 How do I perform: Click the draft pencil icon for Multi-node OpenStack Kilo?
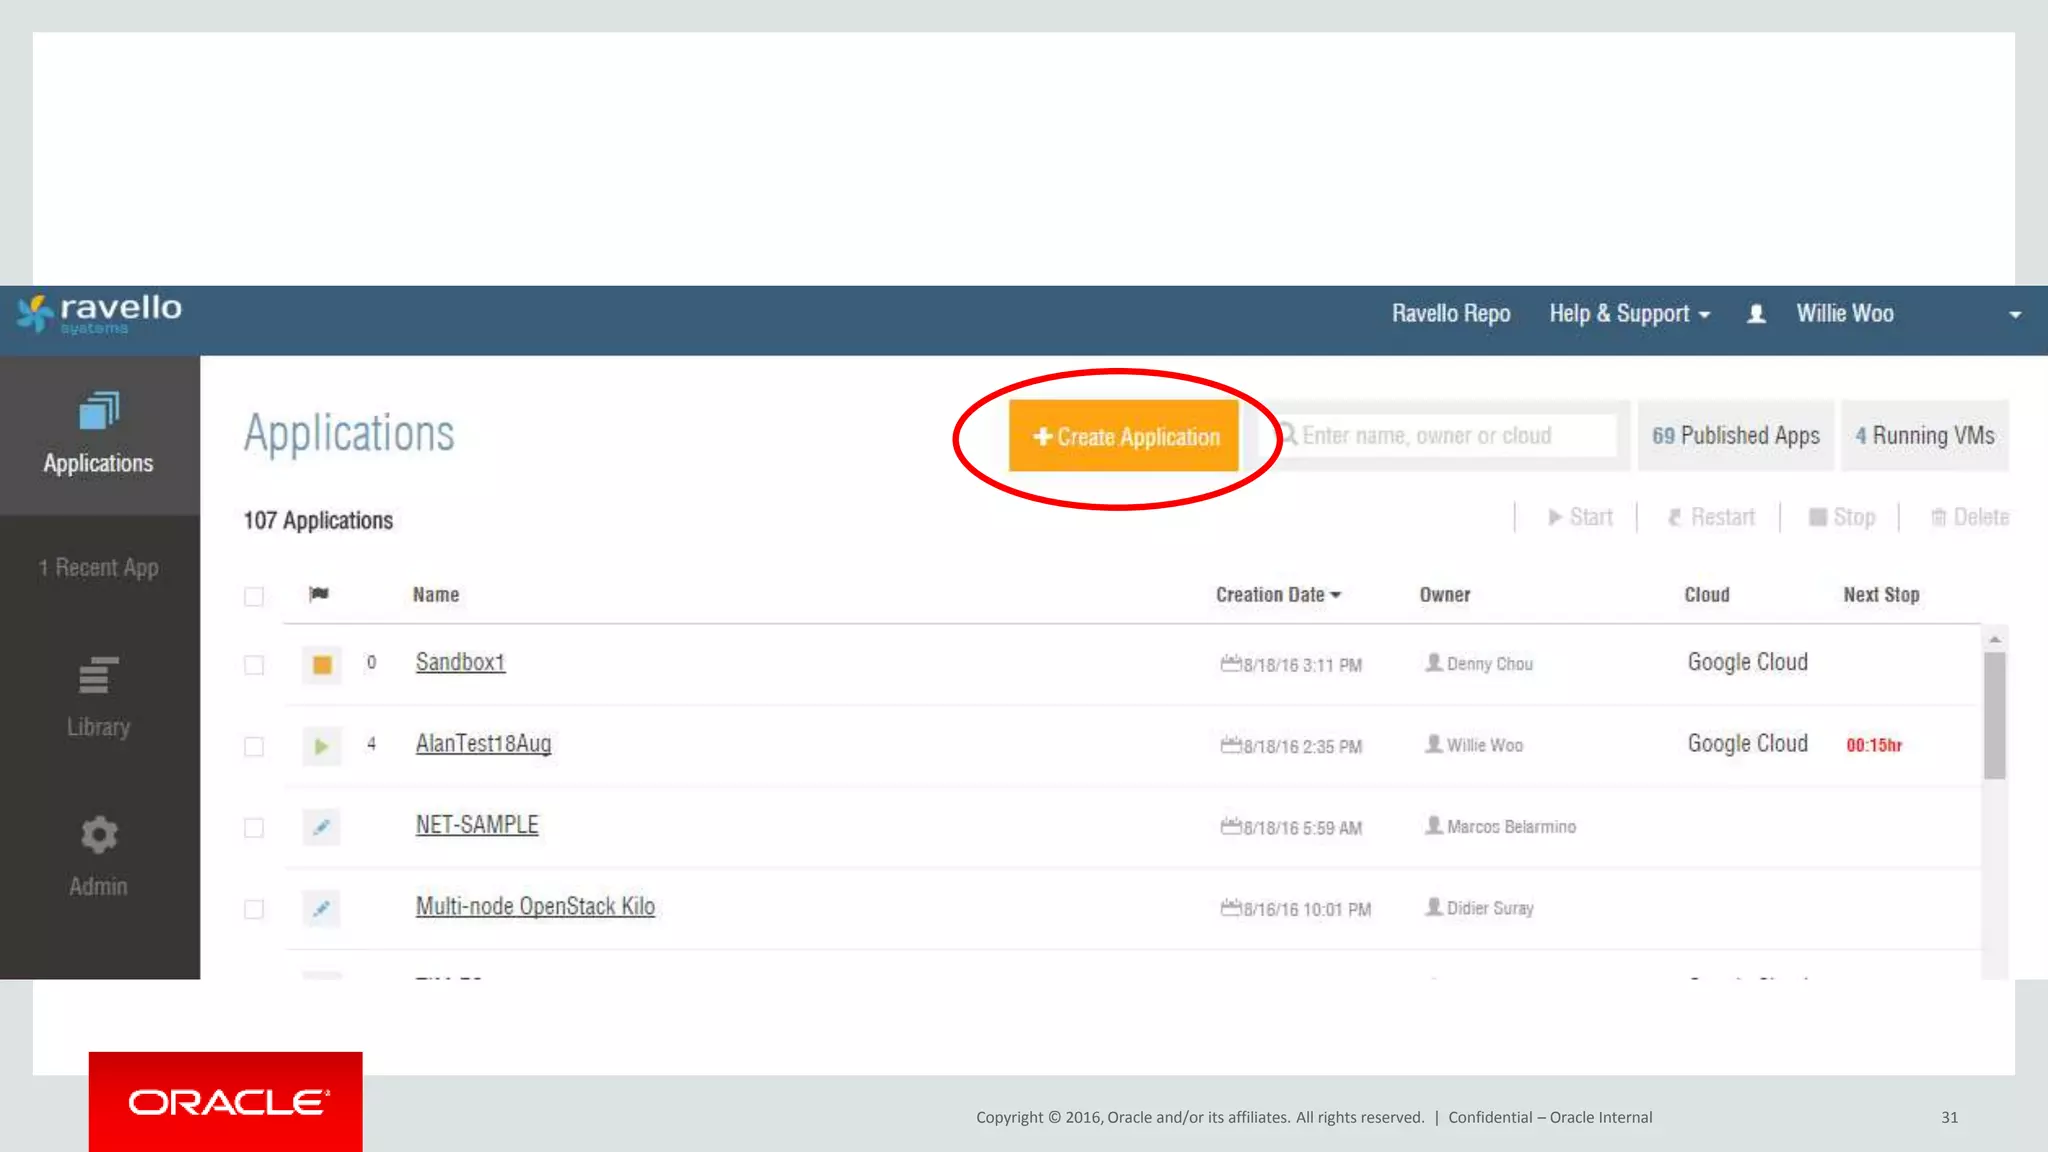[322, 909]
